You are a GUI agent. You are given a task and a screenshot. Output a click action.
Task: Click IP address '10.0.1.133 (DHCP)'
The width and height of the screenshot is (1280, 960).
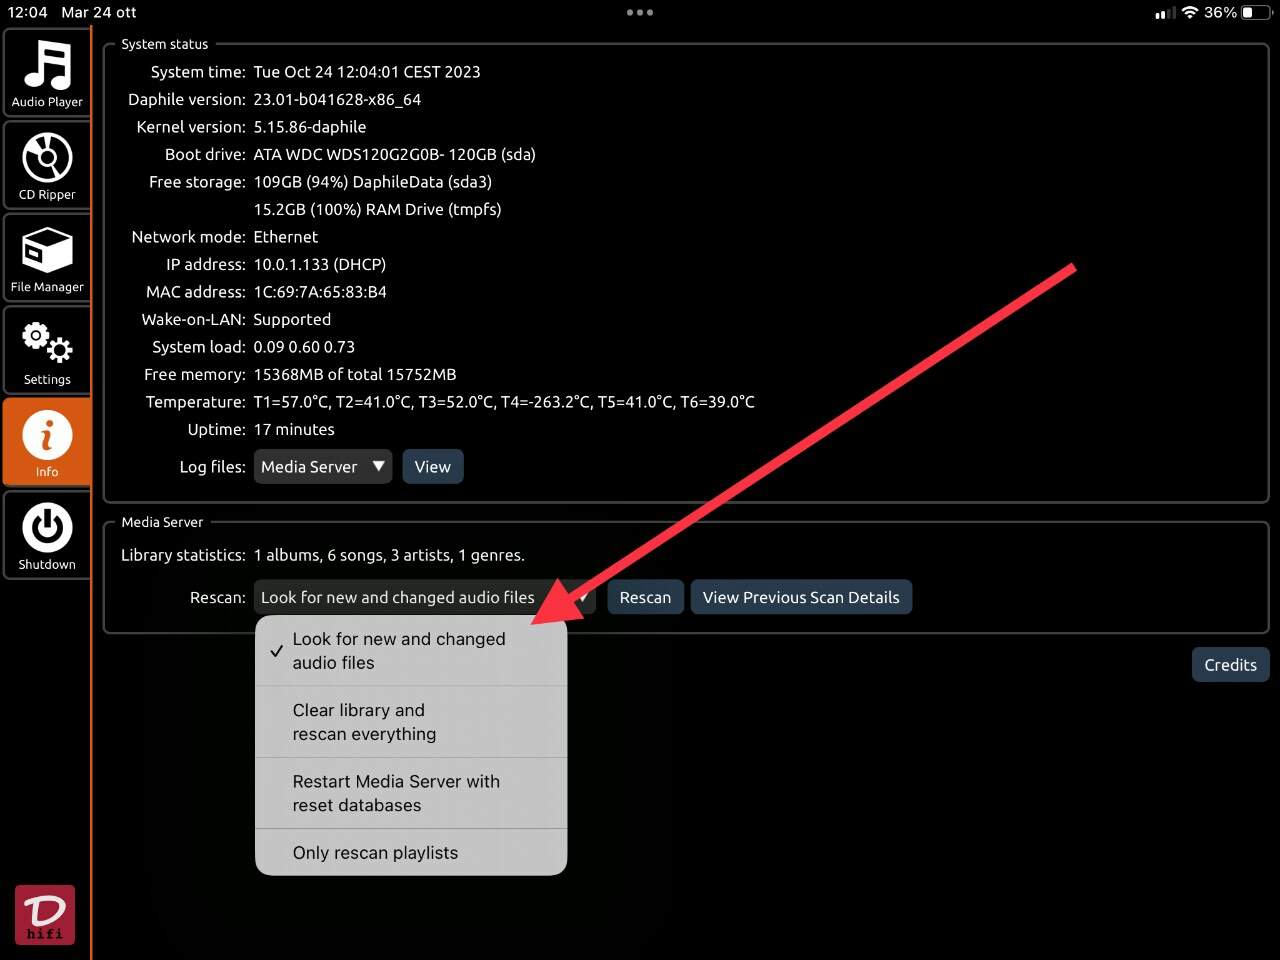coord(320,265)
